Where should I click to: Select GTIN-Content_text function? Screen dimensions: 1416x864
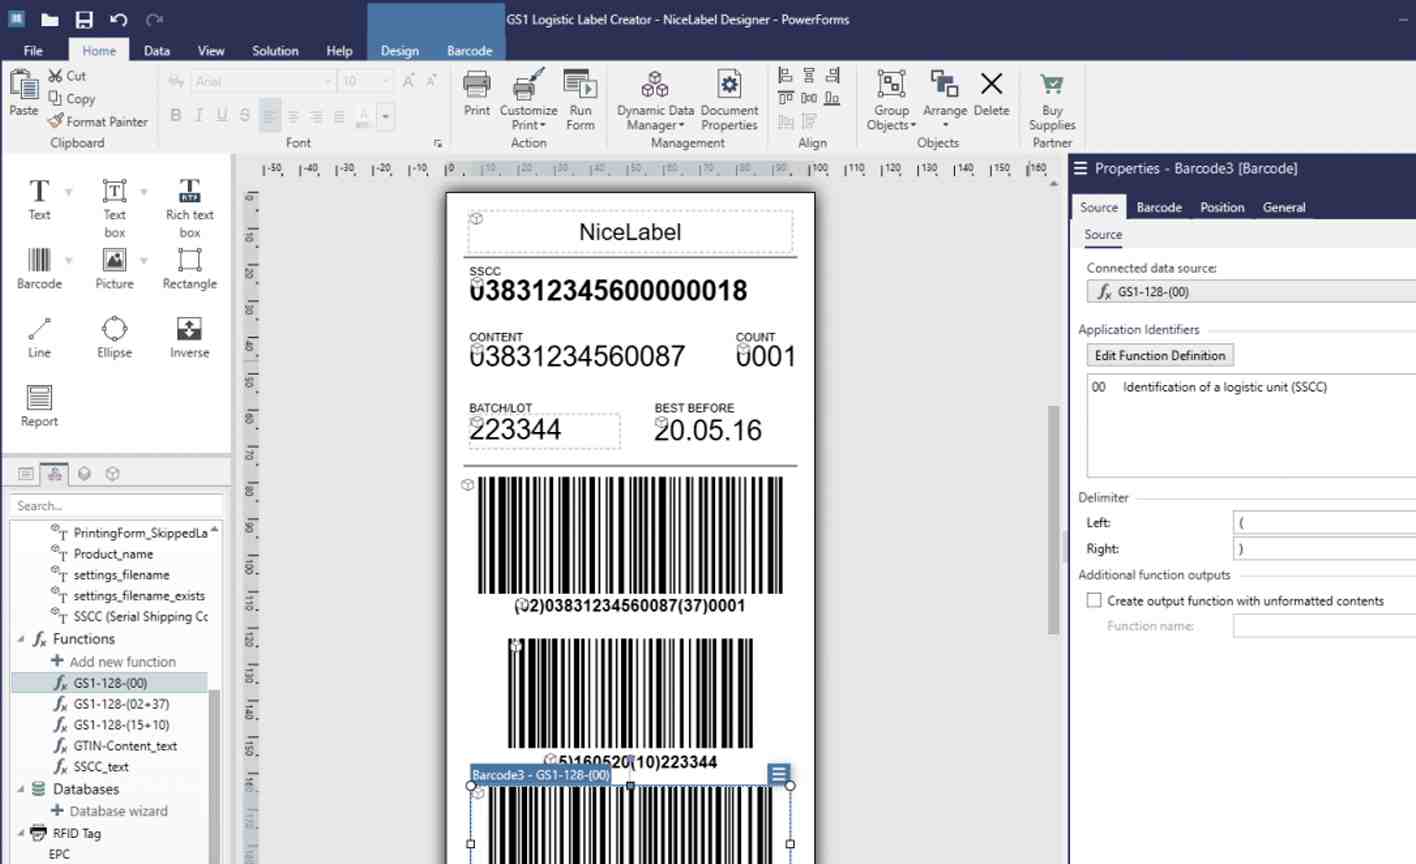click(115, 746)
